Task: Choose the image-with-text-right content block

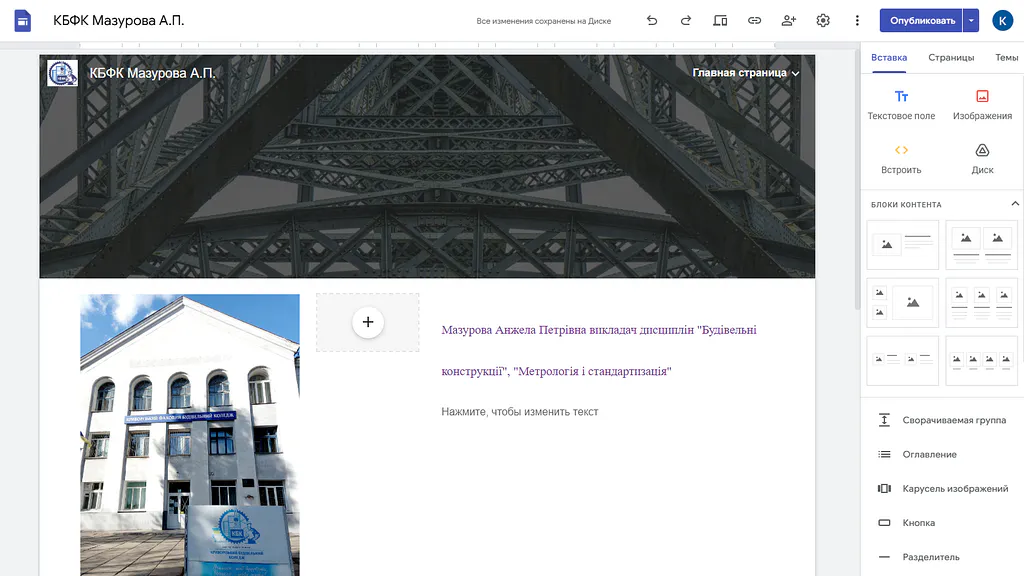Action: (x=903, y=245)
